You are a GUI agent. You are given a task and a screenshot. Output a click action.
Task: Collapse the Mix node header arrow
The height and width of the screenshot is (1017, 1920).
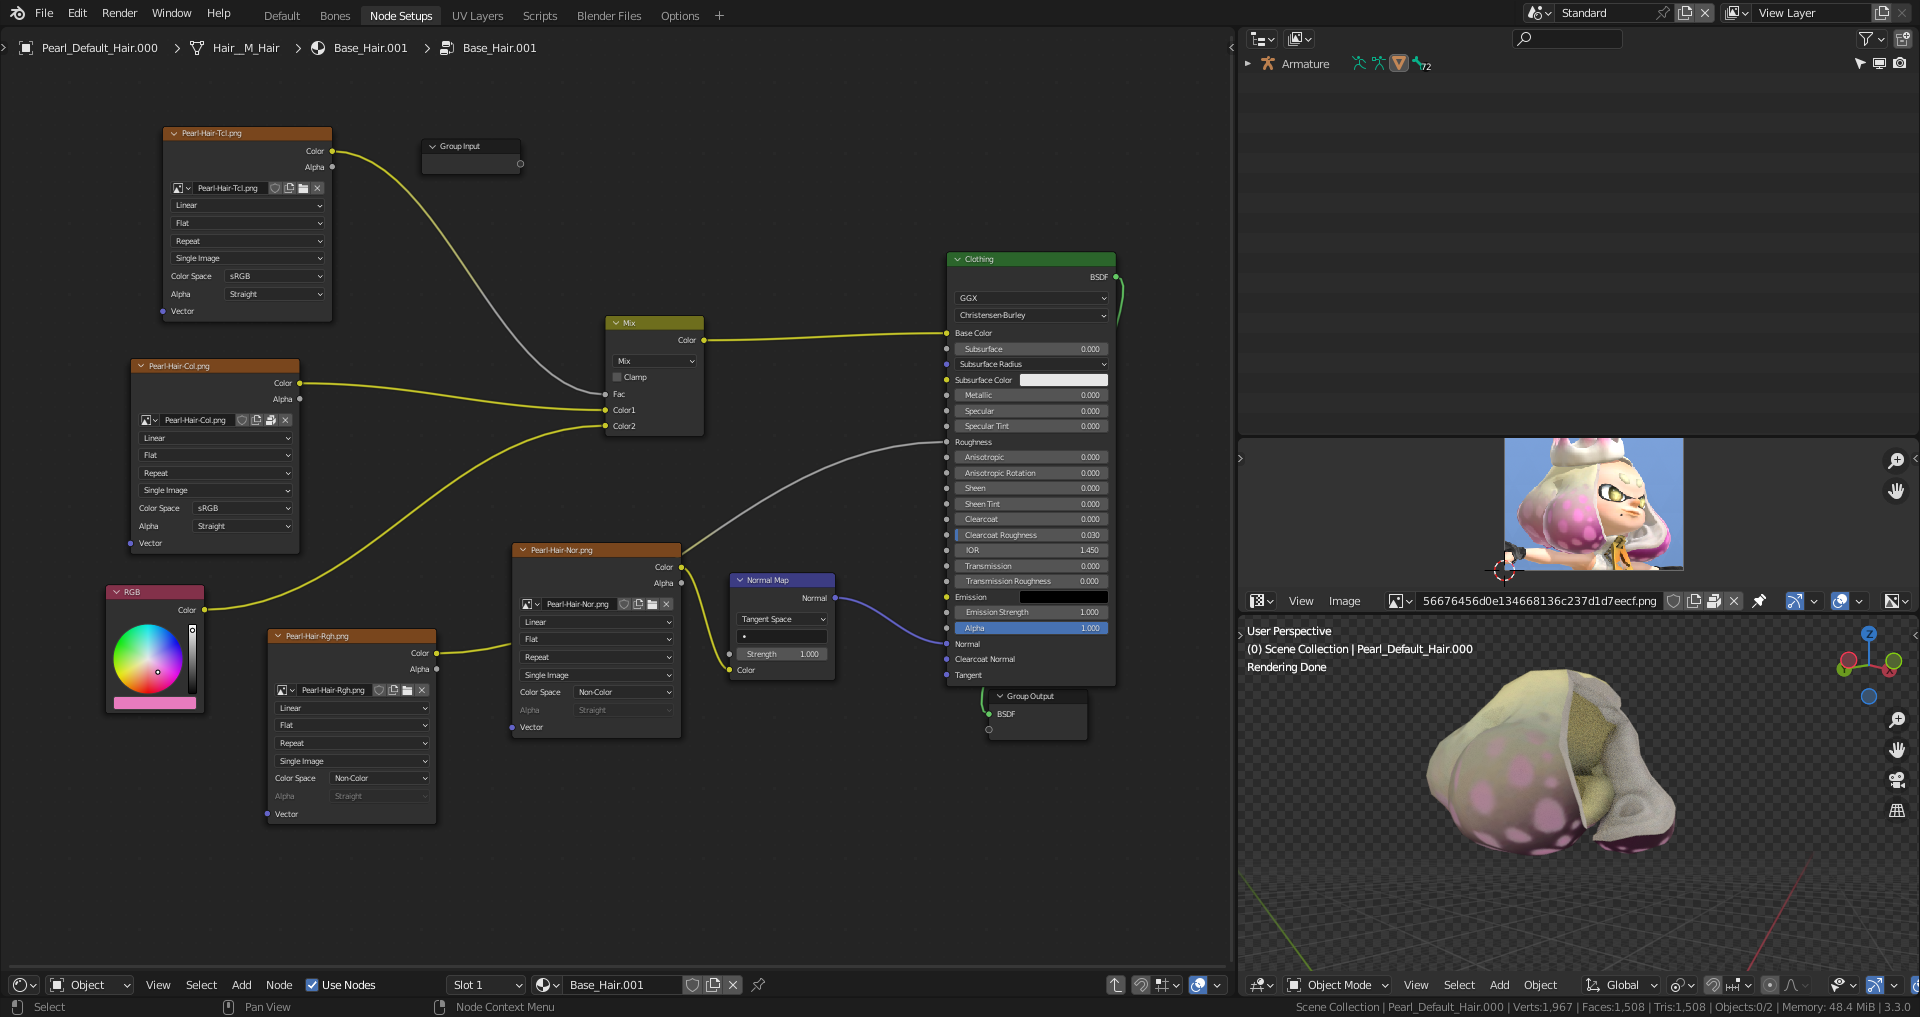coord(615,323)
